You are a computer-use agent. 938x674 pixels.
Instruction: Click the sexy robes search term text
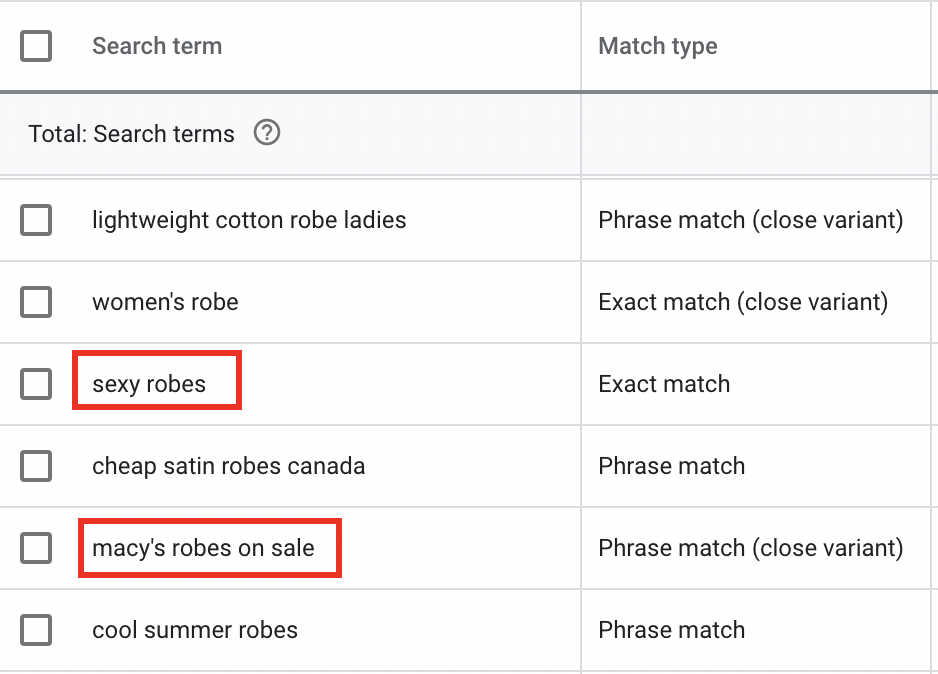149,384
